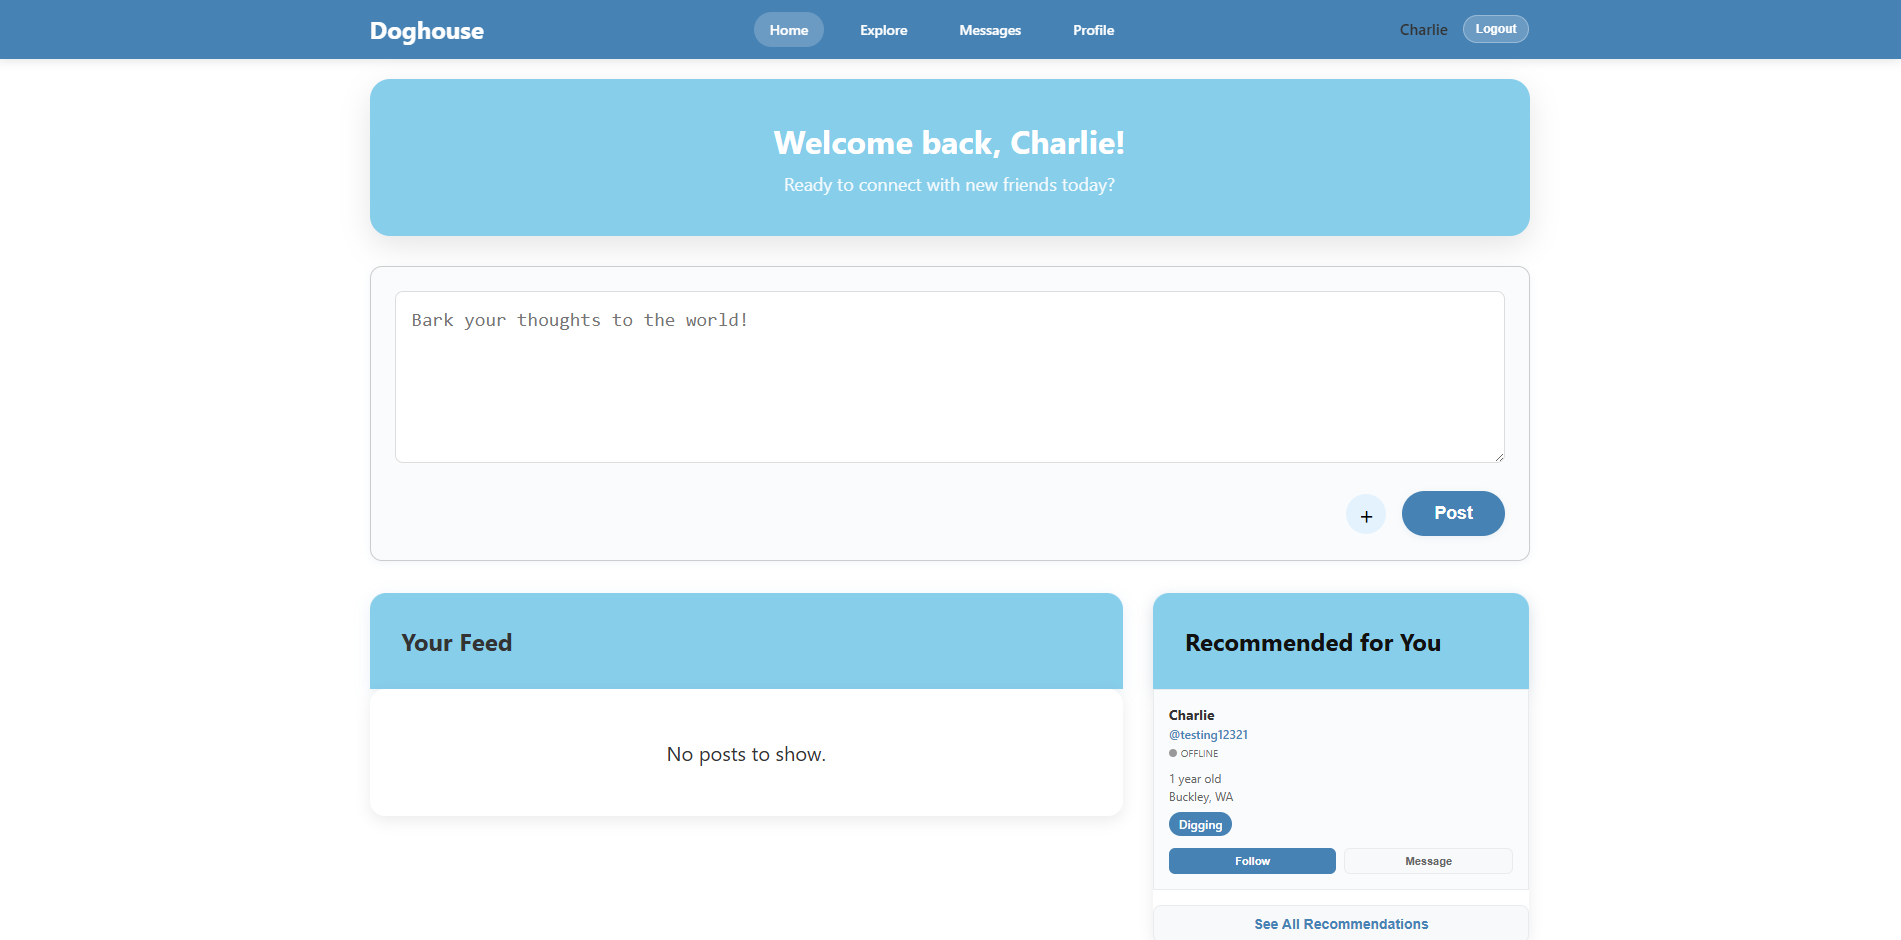
Task: Click the Recommended for You heading
Action: pos(1312,643)
